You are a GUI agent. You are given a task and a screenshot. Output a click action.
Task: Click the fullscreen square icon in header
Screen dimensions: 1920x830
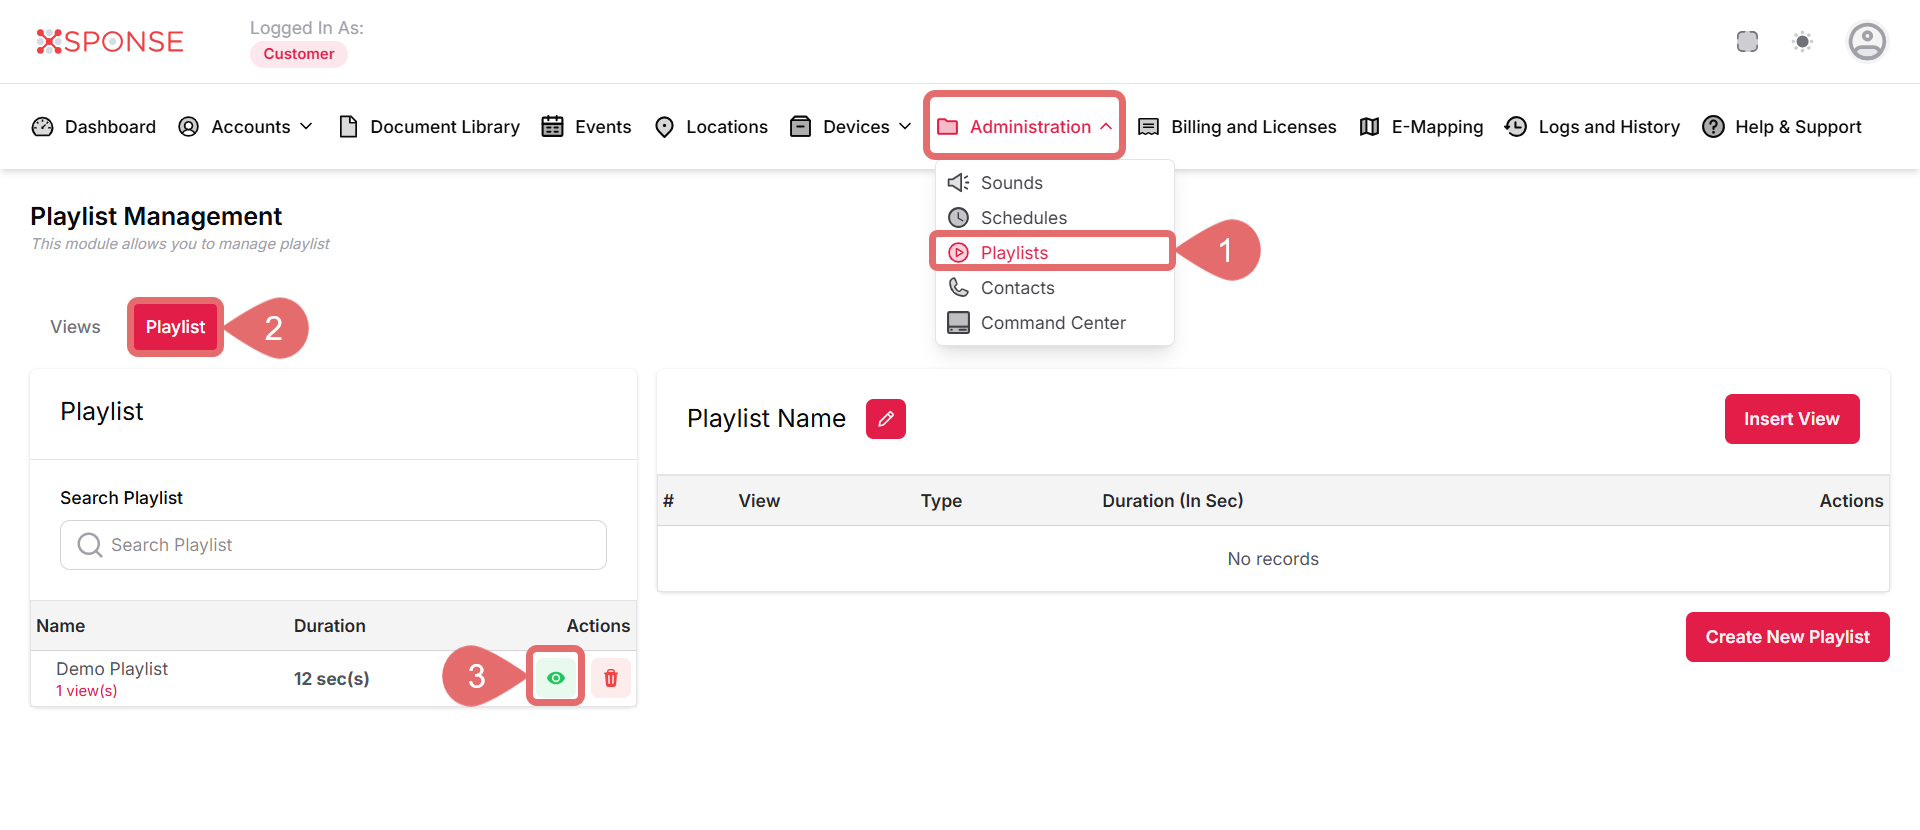(x=1747, y=42)
